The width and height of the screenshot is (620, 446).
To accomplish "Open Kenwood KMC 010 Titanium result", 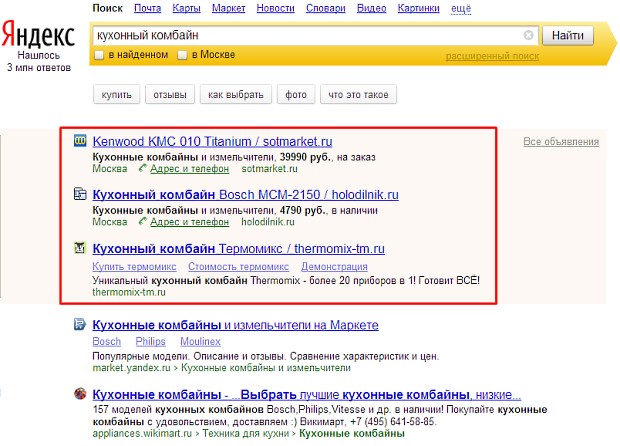I will point(212,141).
